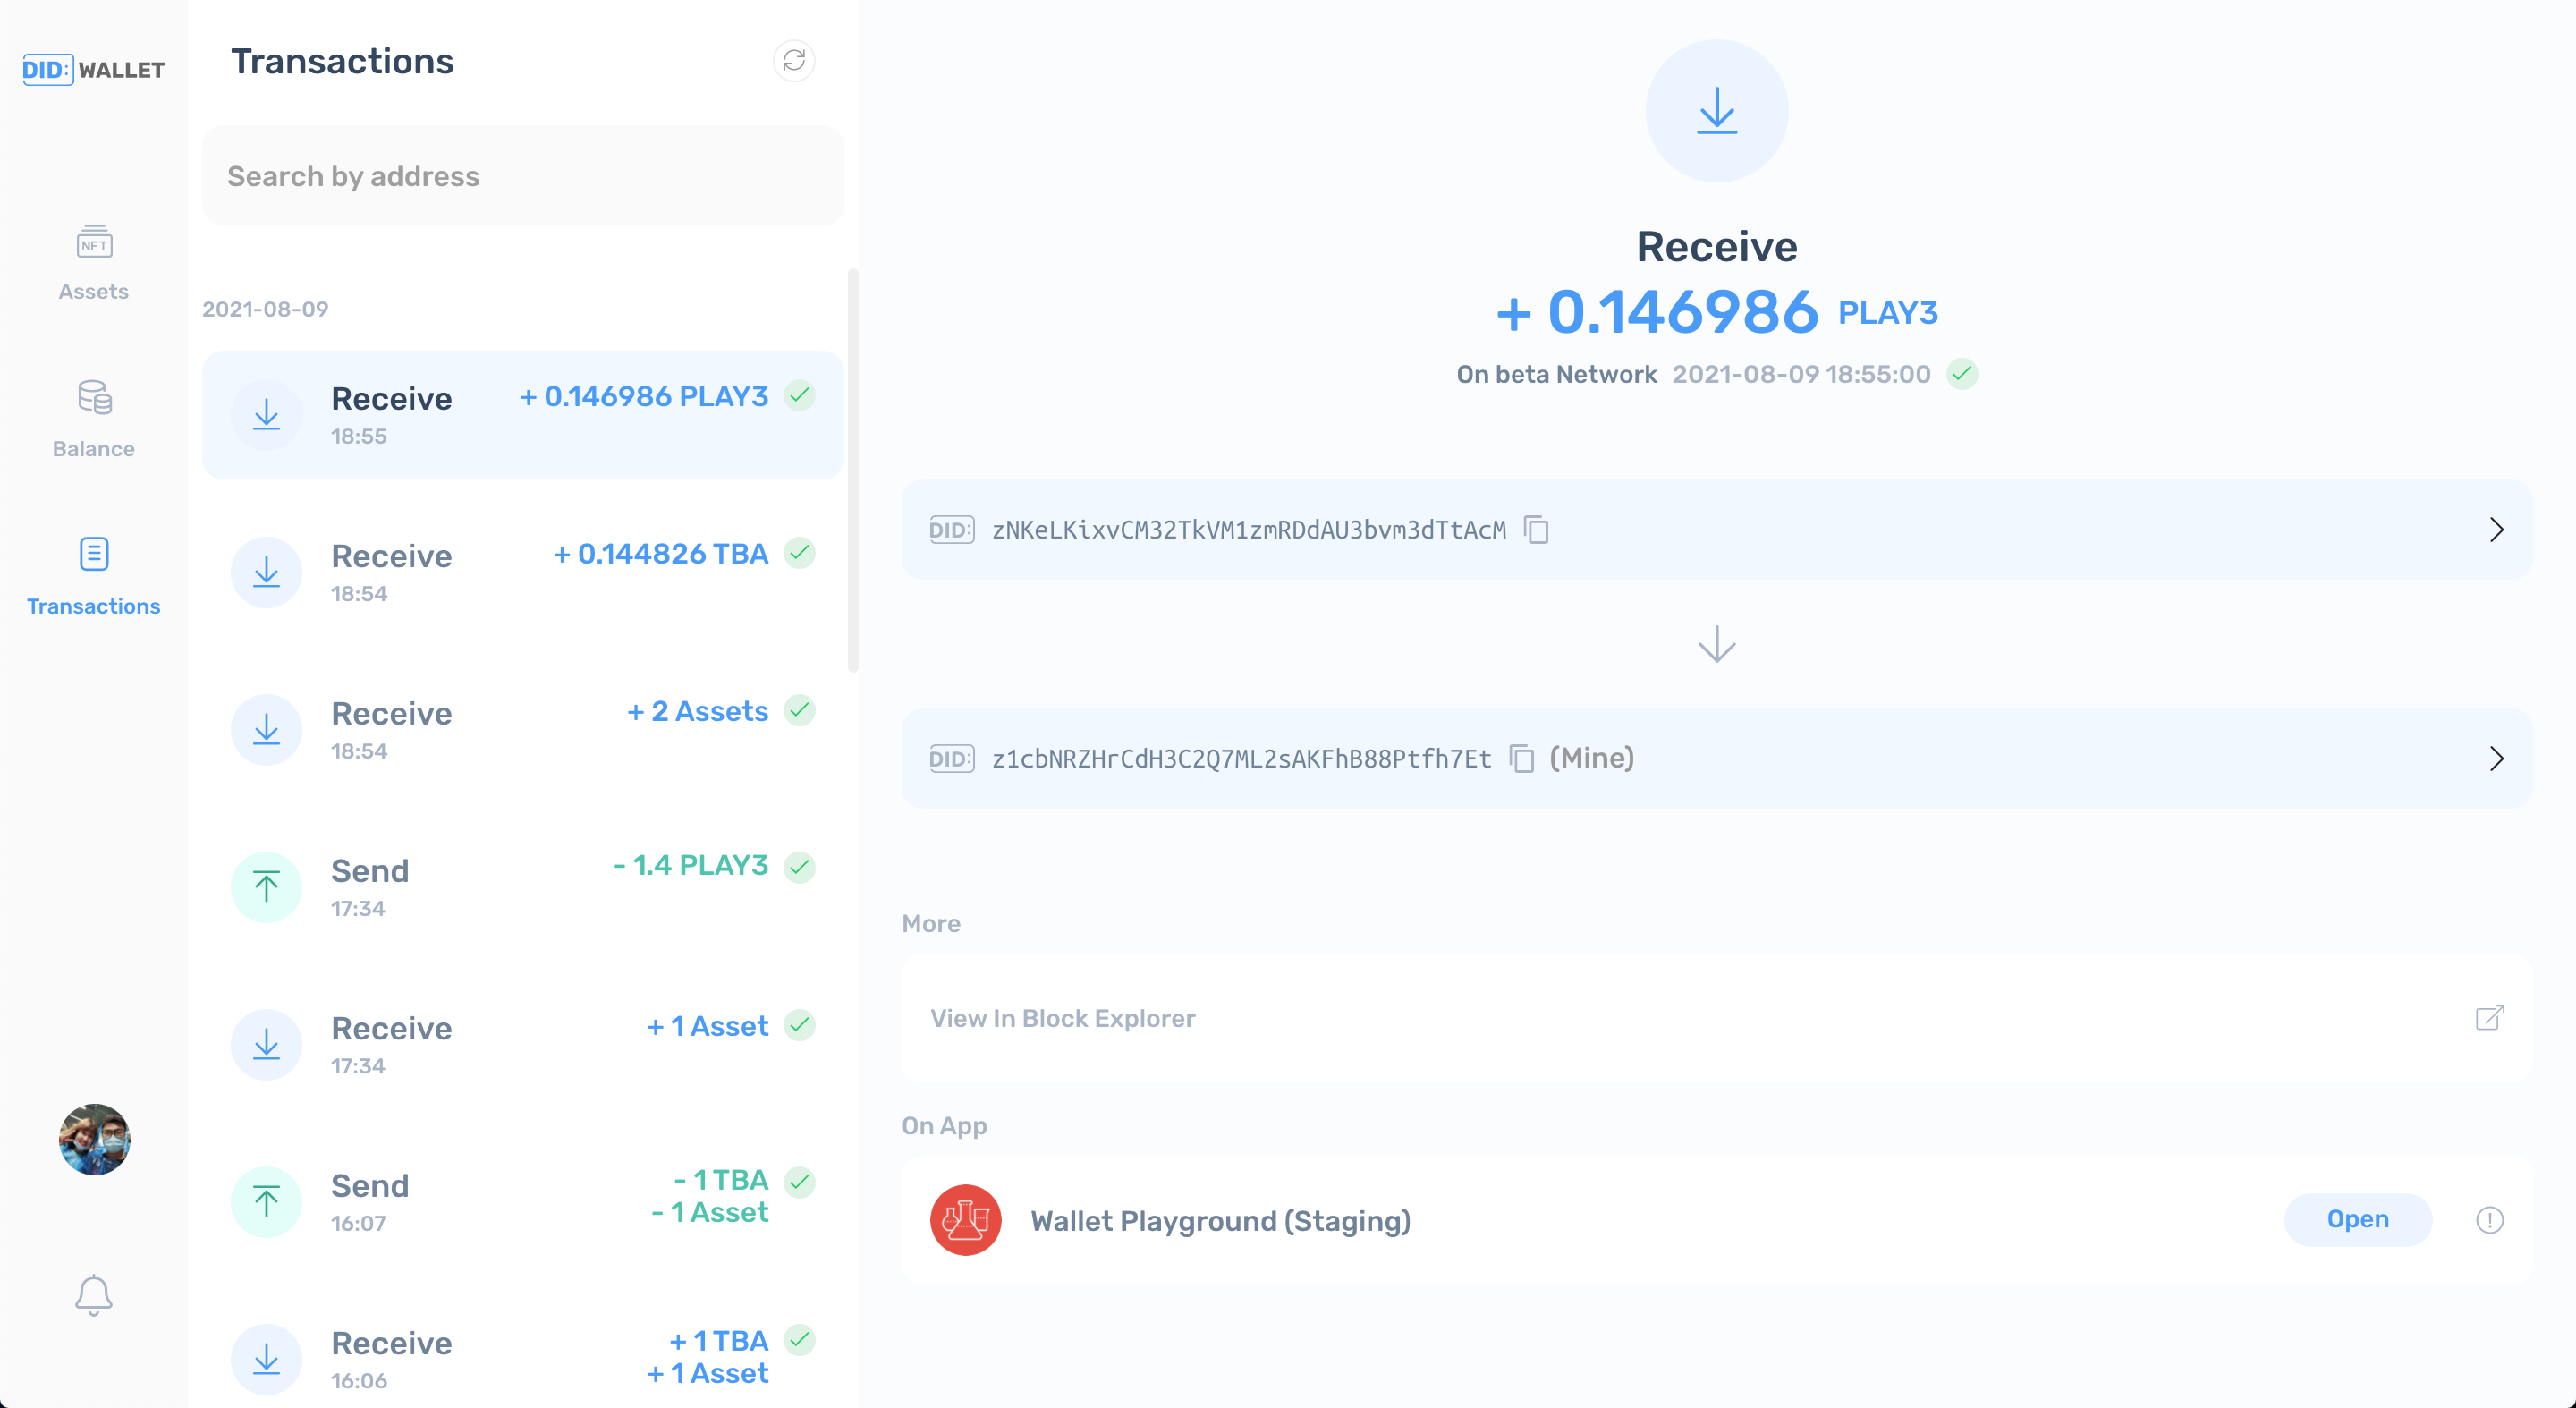Expand the Mine address chevron
Image resolution: width=2576 pixels, height=1408 pixels.
[x=2496, y=758]
